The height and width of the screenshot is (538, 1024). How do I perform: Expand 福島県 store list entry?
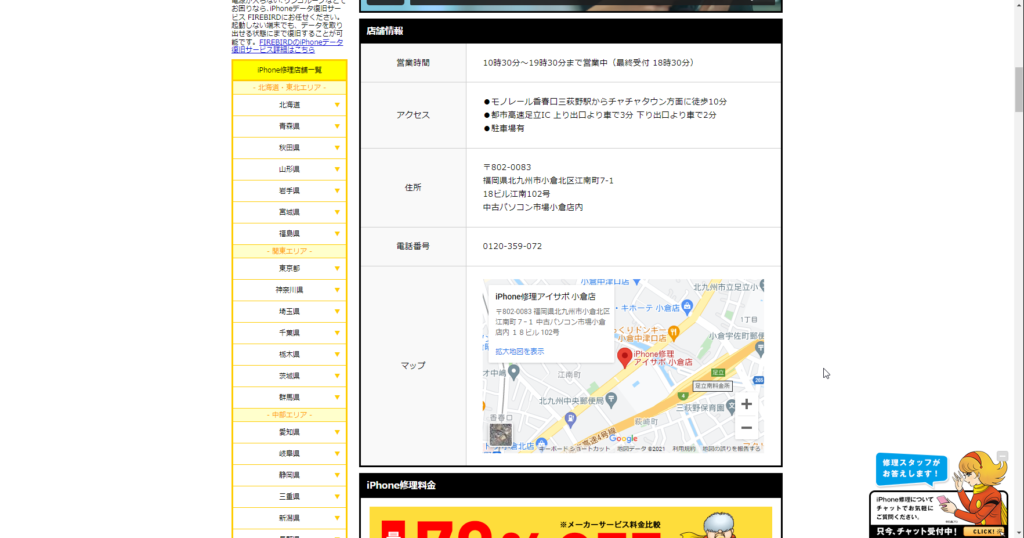[289, 234]
